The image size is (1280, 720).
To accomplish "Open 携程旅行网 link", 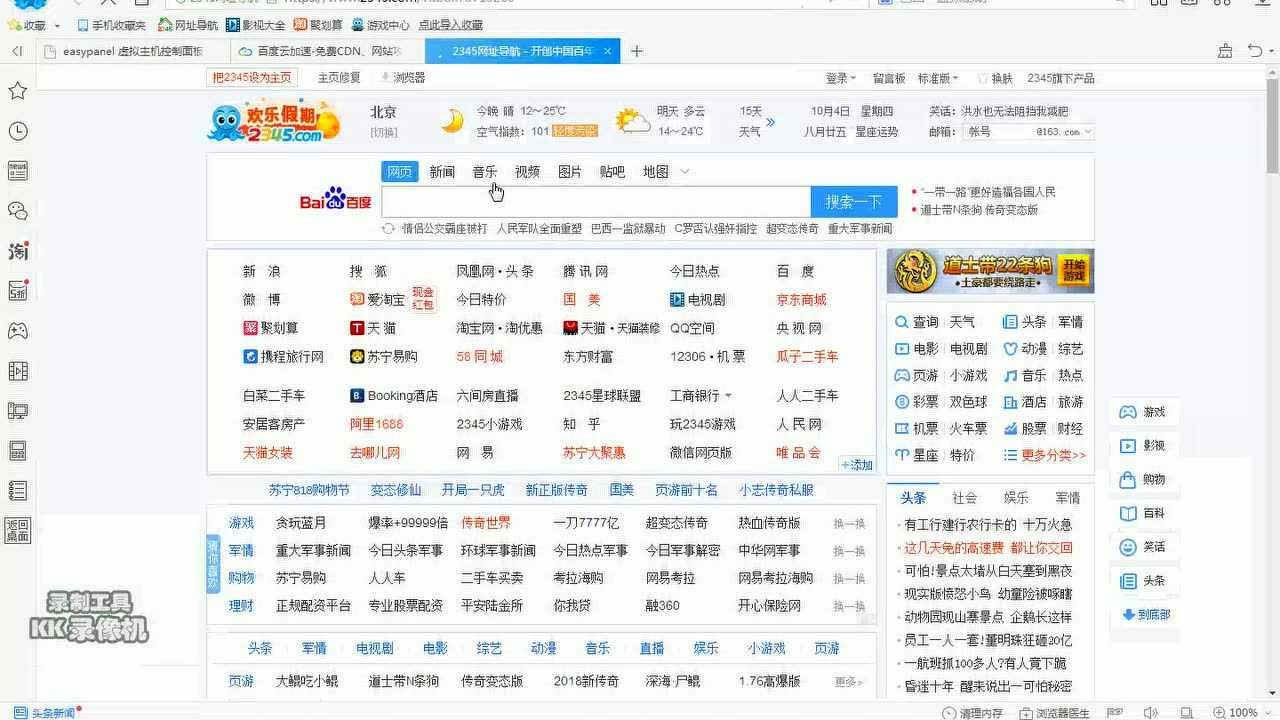I will pyautogui.click(x=283, y=356).
